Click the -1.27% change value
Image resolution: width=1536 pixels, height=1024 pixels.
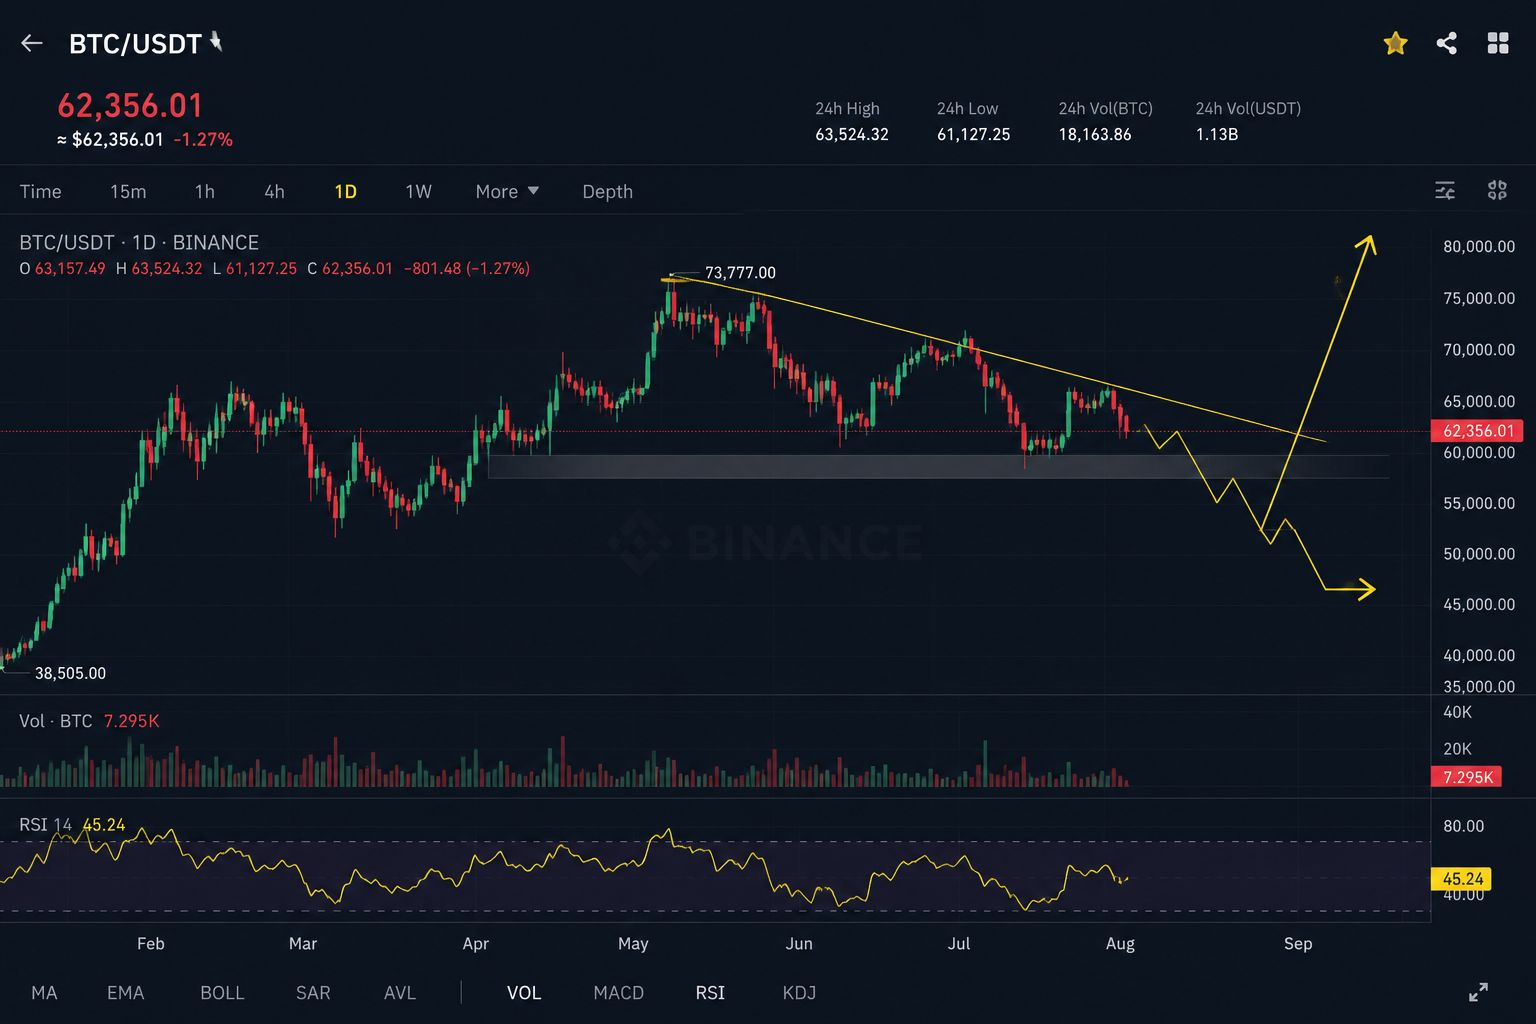pyautogui.click(x=203, y=140)
